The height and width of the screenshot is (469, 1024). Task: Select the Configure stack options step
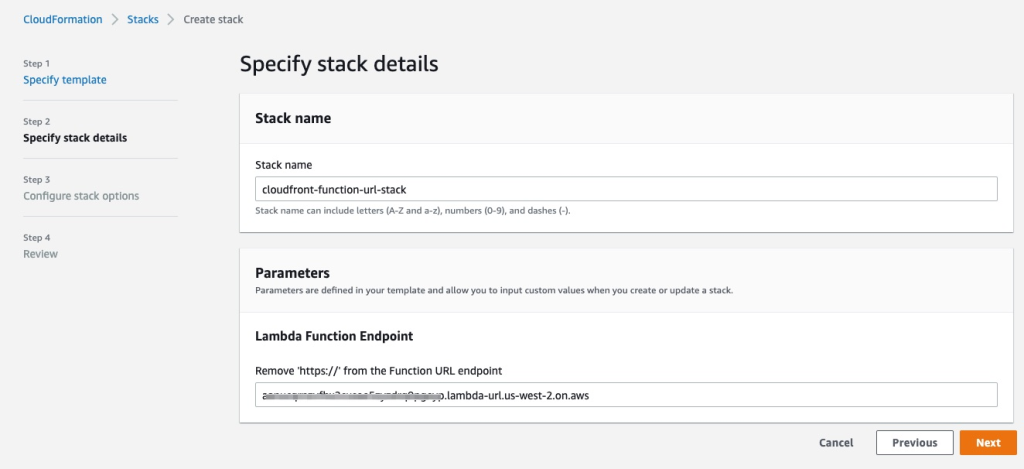pyautogui.click(x=81, y=196)
